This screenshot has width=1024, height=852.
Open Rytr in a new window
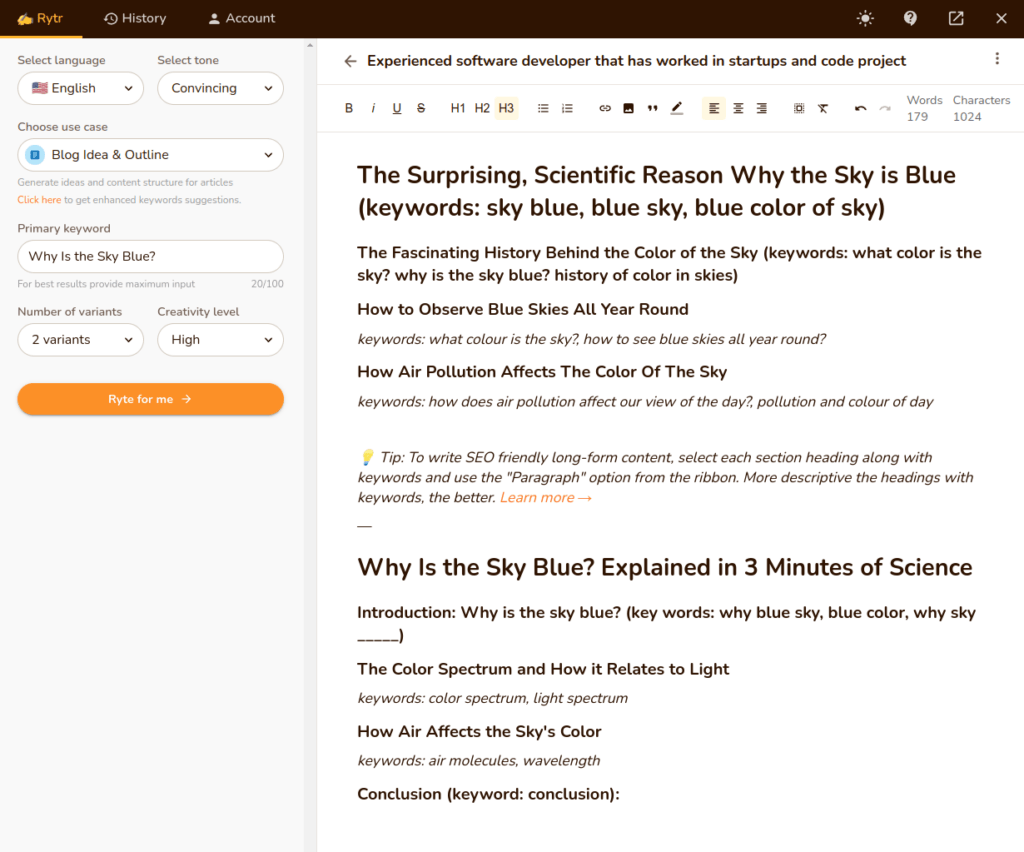tap(956, 18)
